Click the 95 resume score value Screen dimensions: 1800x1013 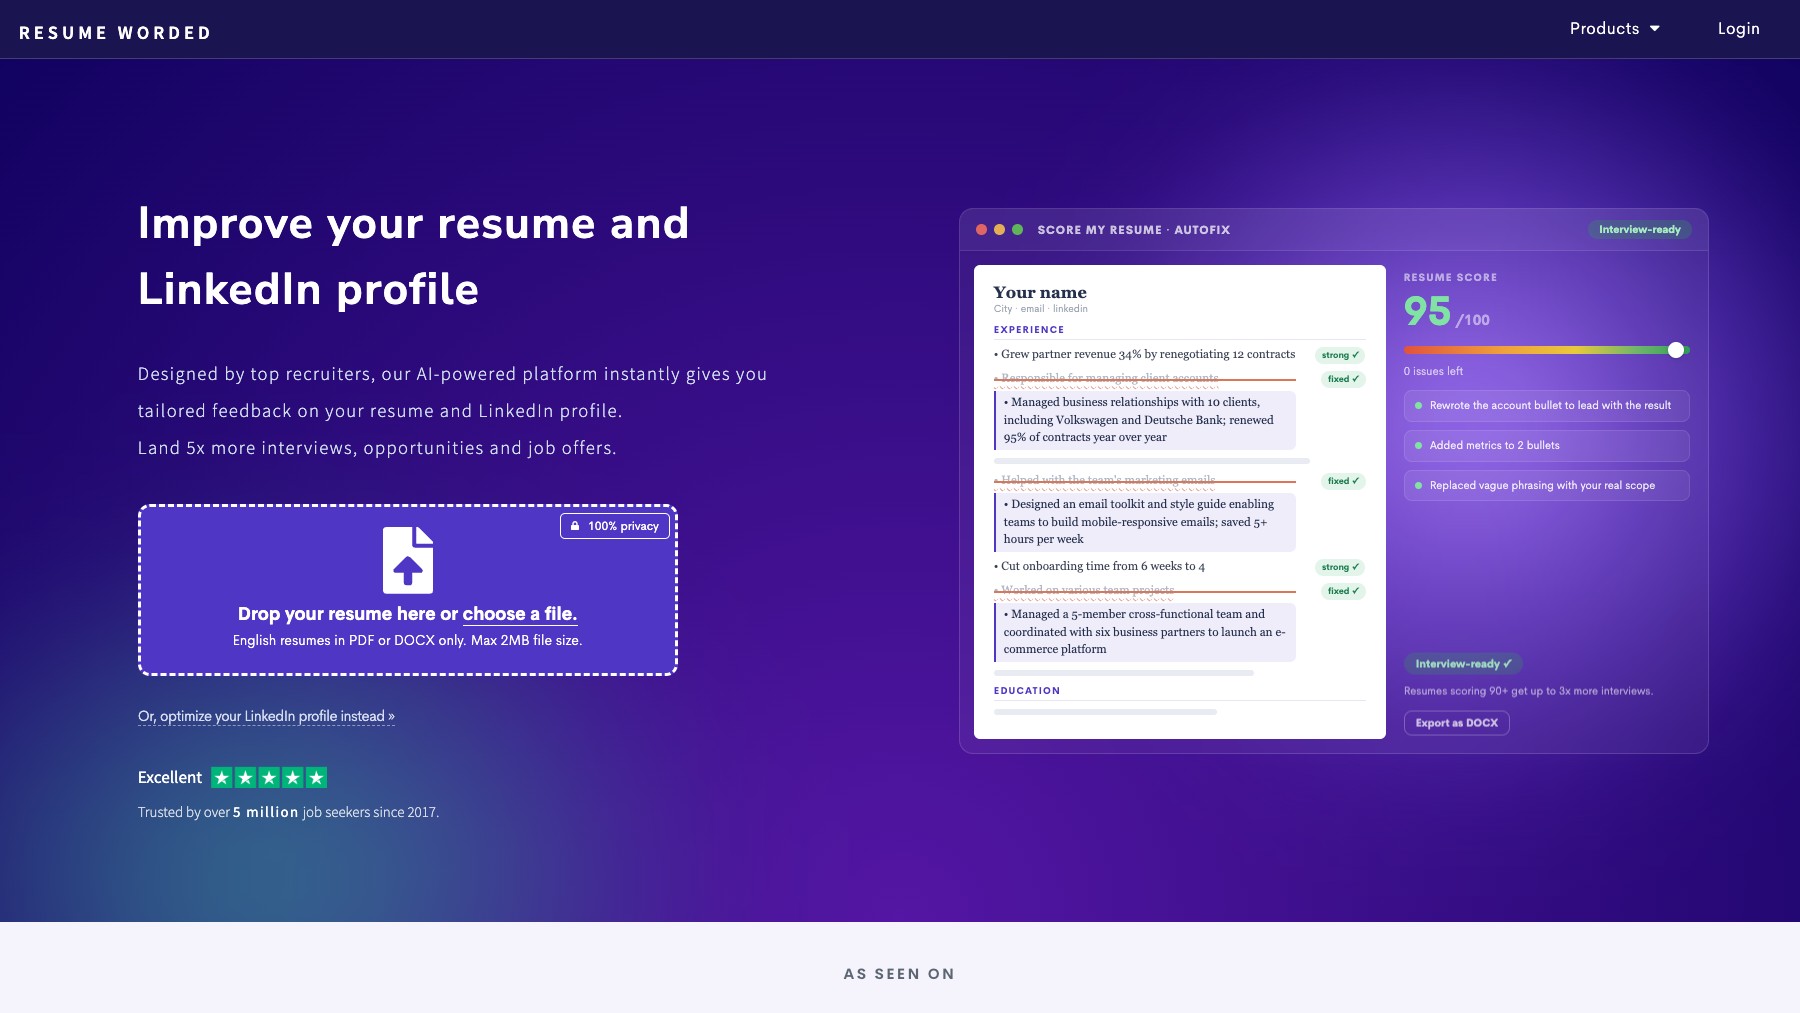[x=1427, y=312]
